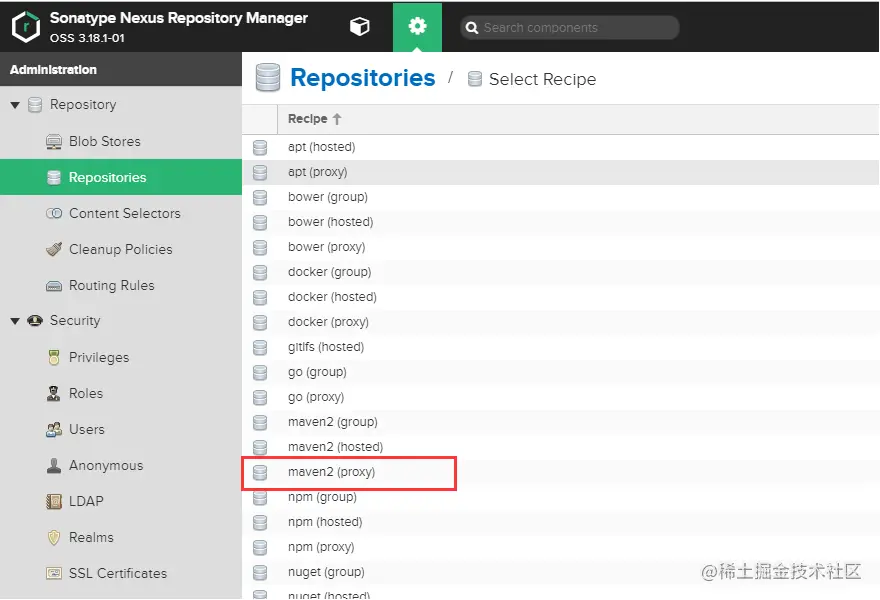
Task: Open LDAP settings
Action: [121, 501]
